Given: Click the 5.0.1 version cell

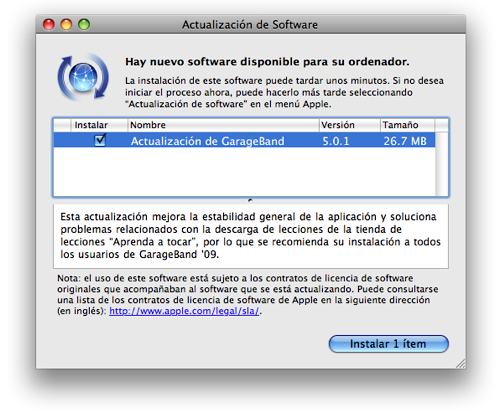Looking at the screenshot, I should pyautogui.click(x=336, y=141).
